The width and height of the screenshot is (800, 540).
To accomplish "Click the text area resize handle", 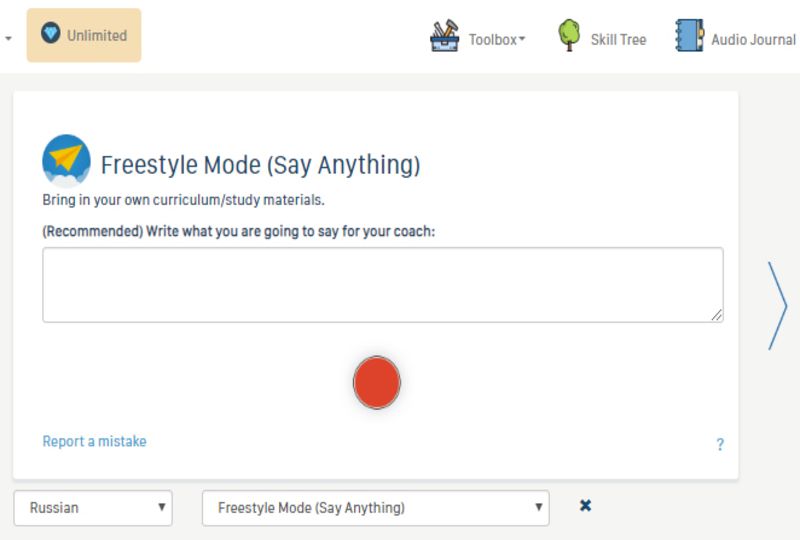I will [x=717, y=315].
